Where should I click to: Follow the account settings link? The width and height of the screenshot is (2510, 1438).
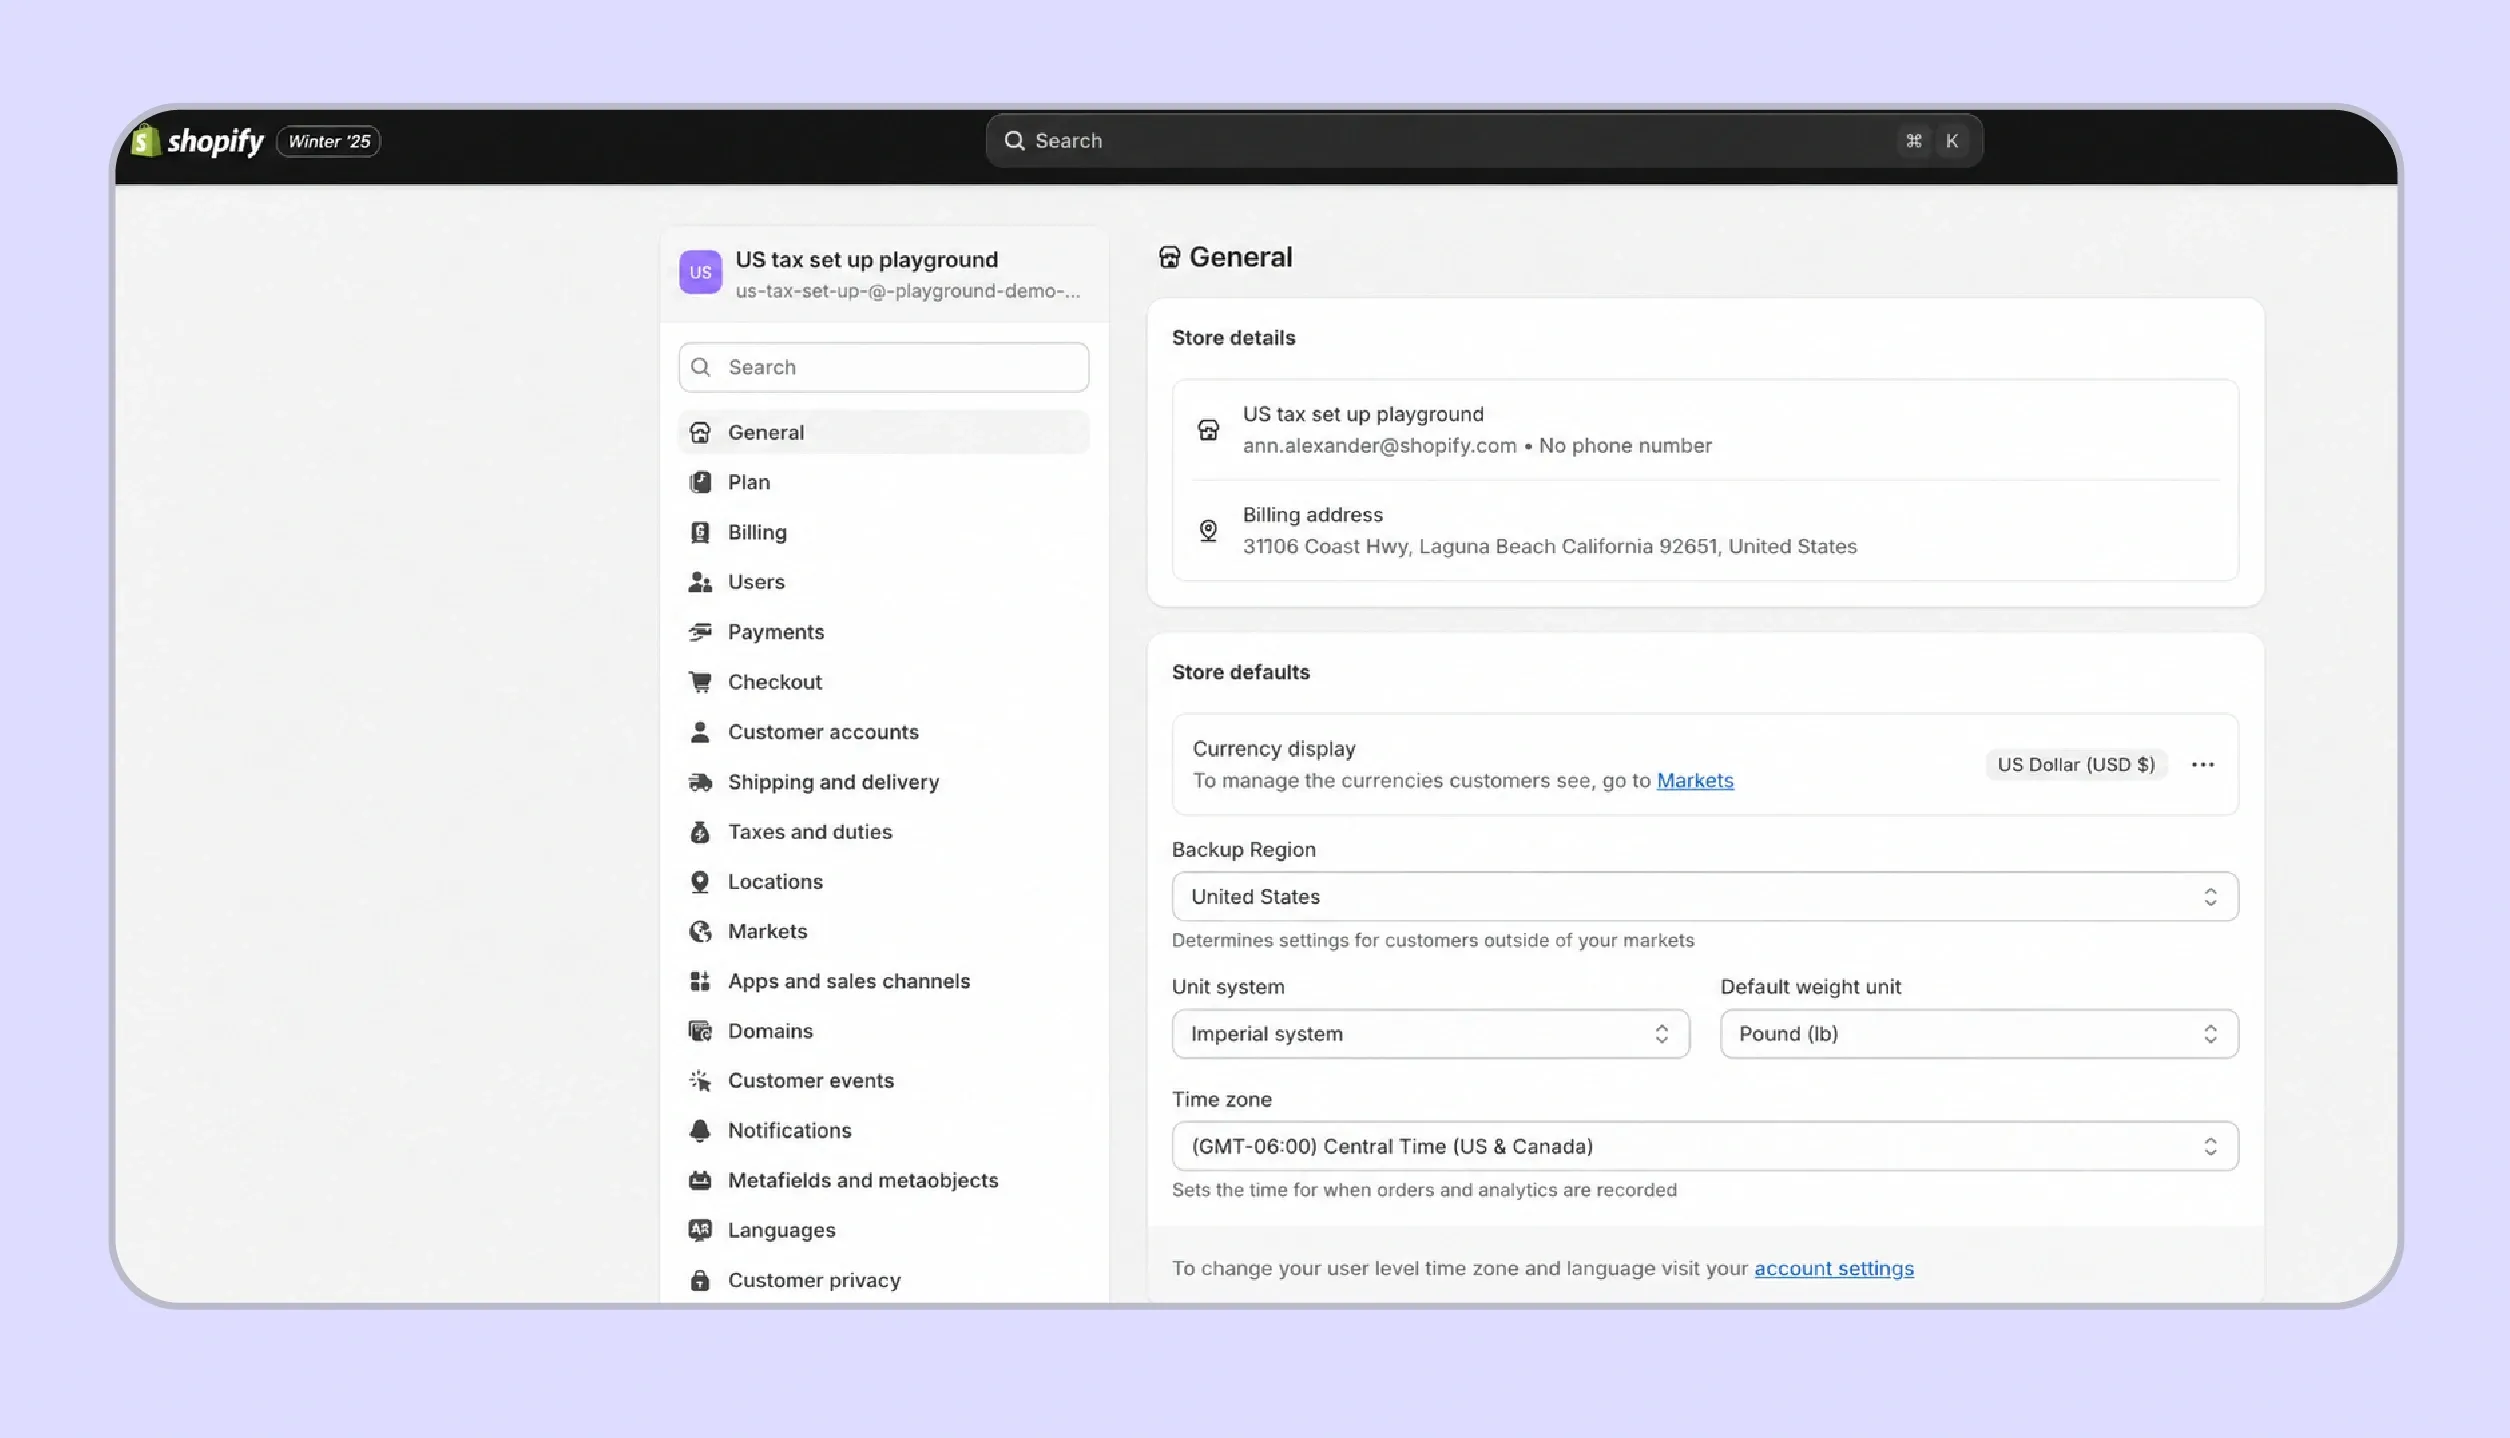[1834, 1269]
